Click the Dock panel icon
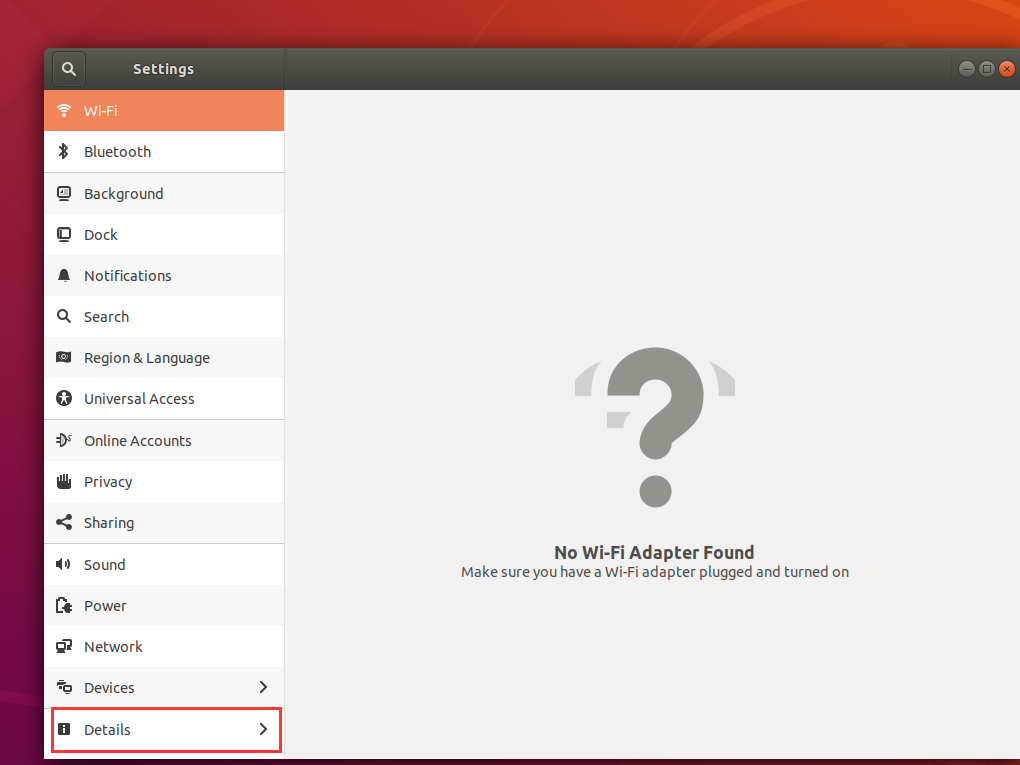This screenshot has height=765, width=1020. click(64, 234)
